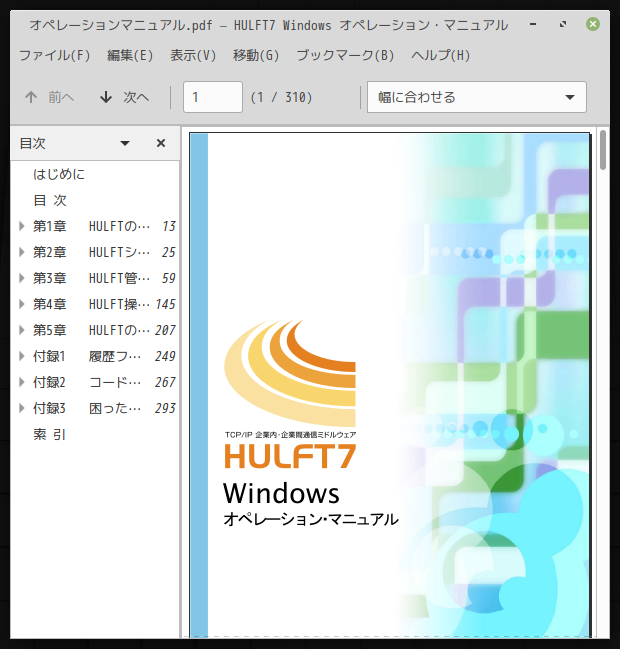Expand the 付録2 tree item
The image size is (620, 649).
(x=22, y=382)
